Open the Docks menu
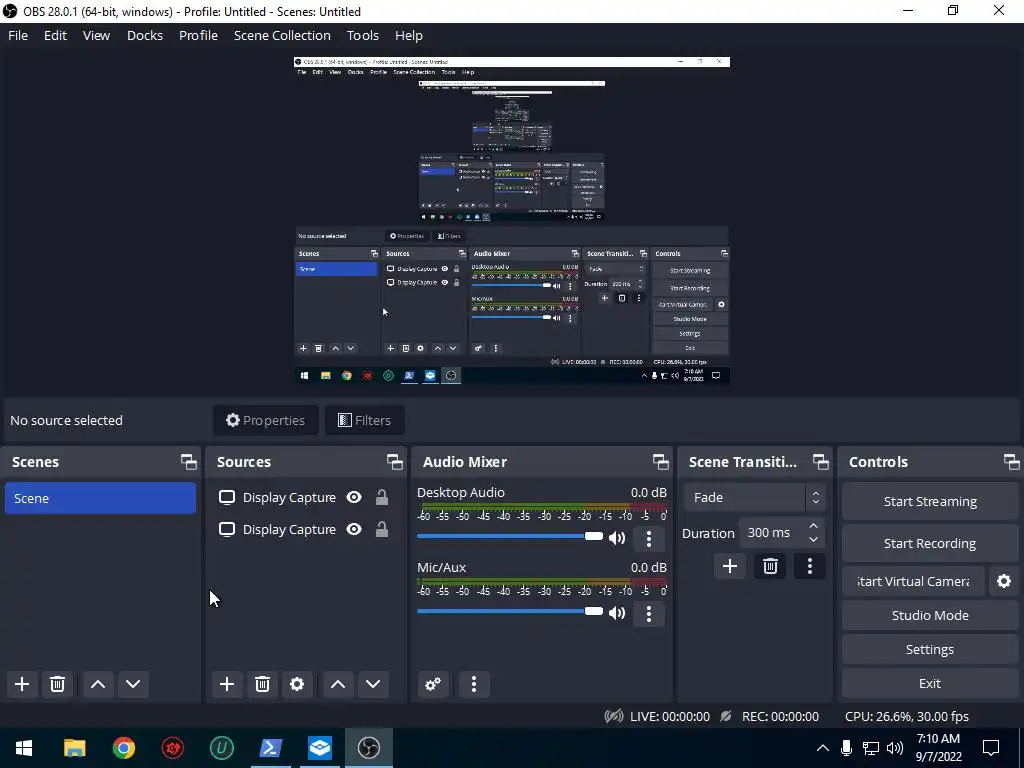1024x768 pixels. [x=145, y=35]
